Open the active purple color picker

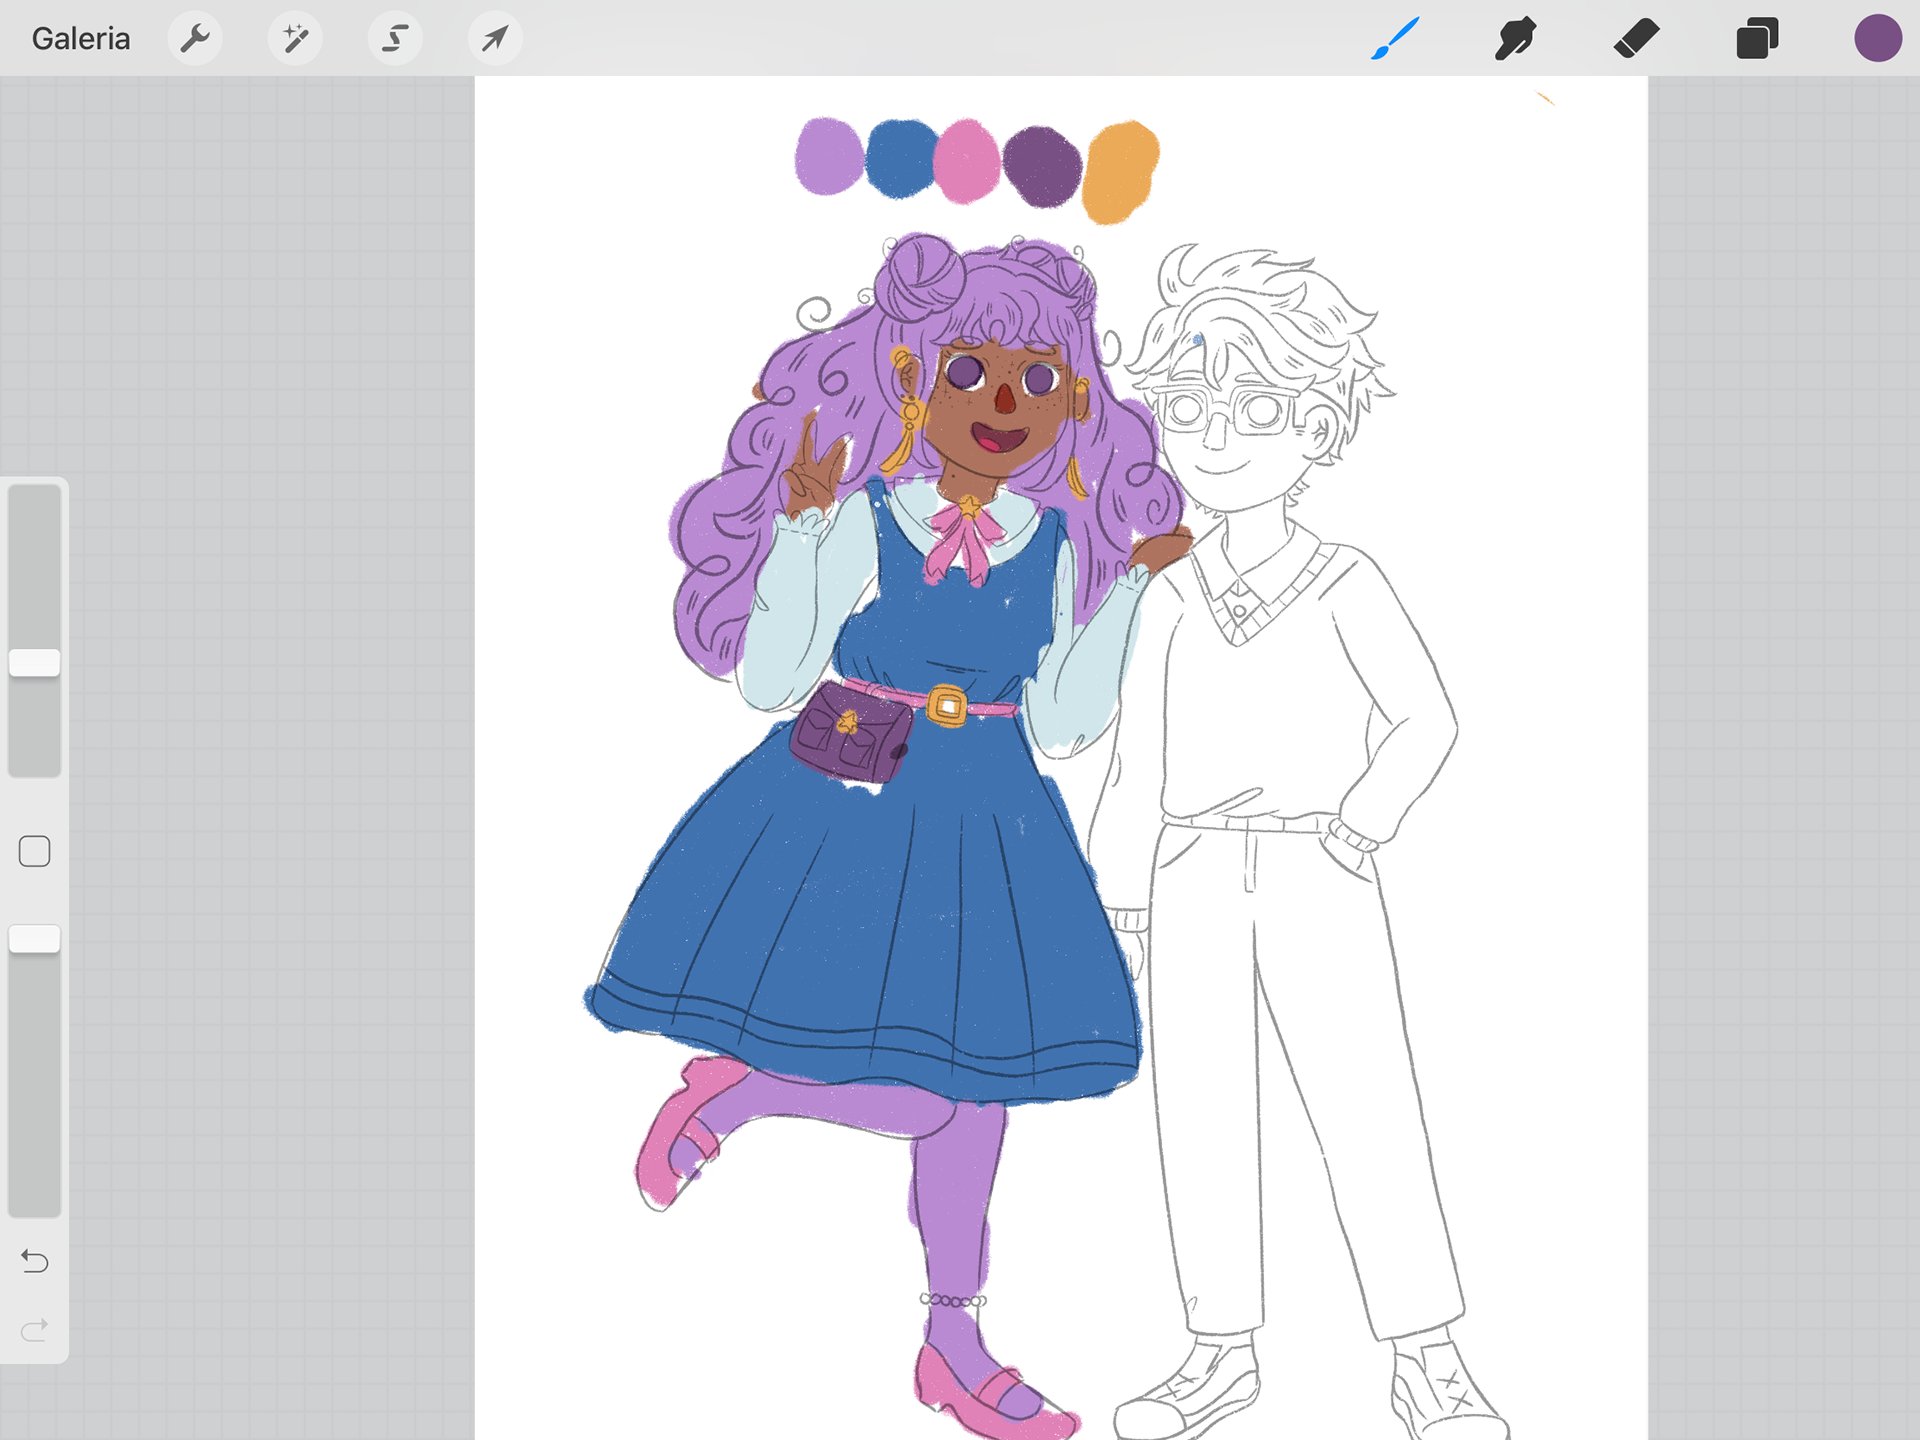point(1877,39)
